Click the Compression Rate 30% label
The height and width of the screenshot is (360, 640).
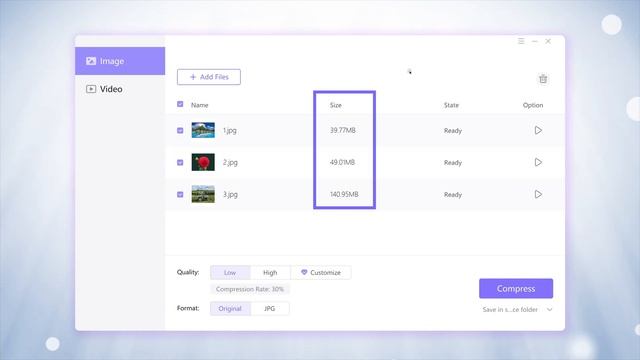tap(250, 289)
